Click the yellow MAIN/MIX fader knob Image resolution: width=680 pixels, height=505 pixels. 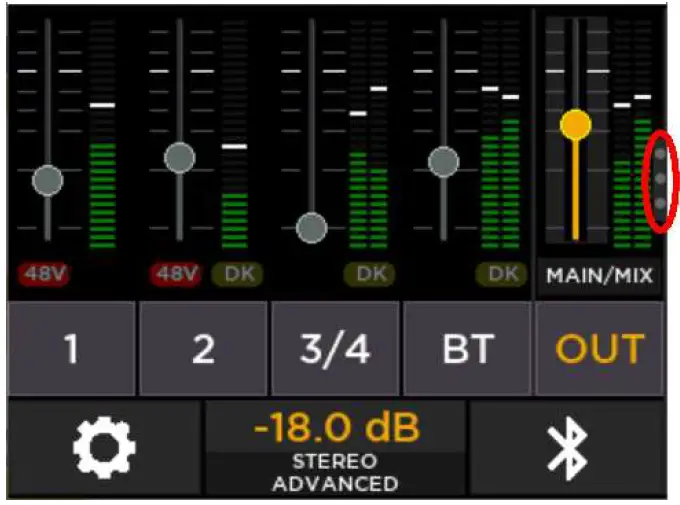click(575, 125)
